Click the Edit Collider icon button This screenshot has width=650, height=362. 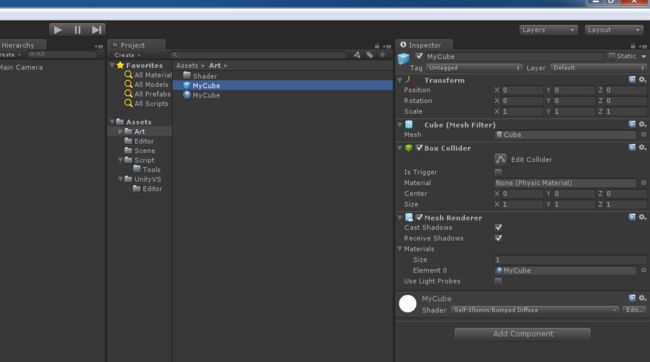(x=500, y=159)
